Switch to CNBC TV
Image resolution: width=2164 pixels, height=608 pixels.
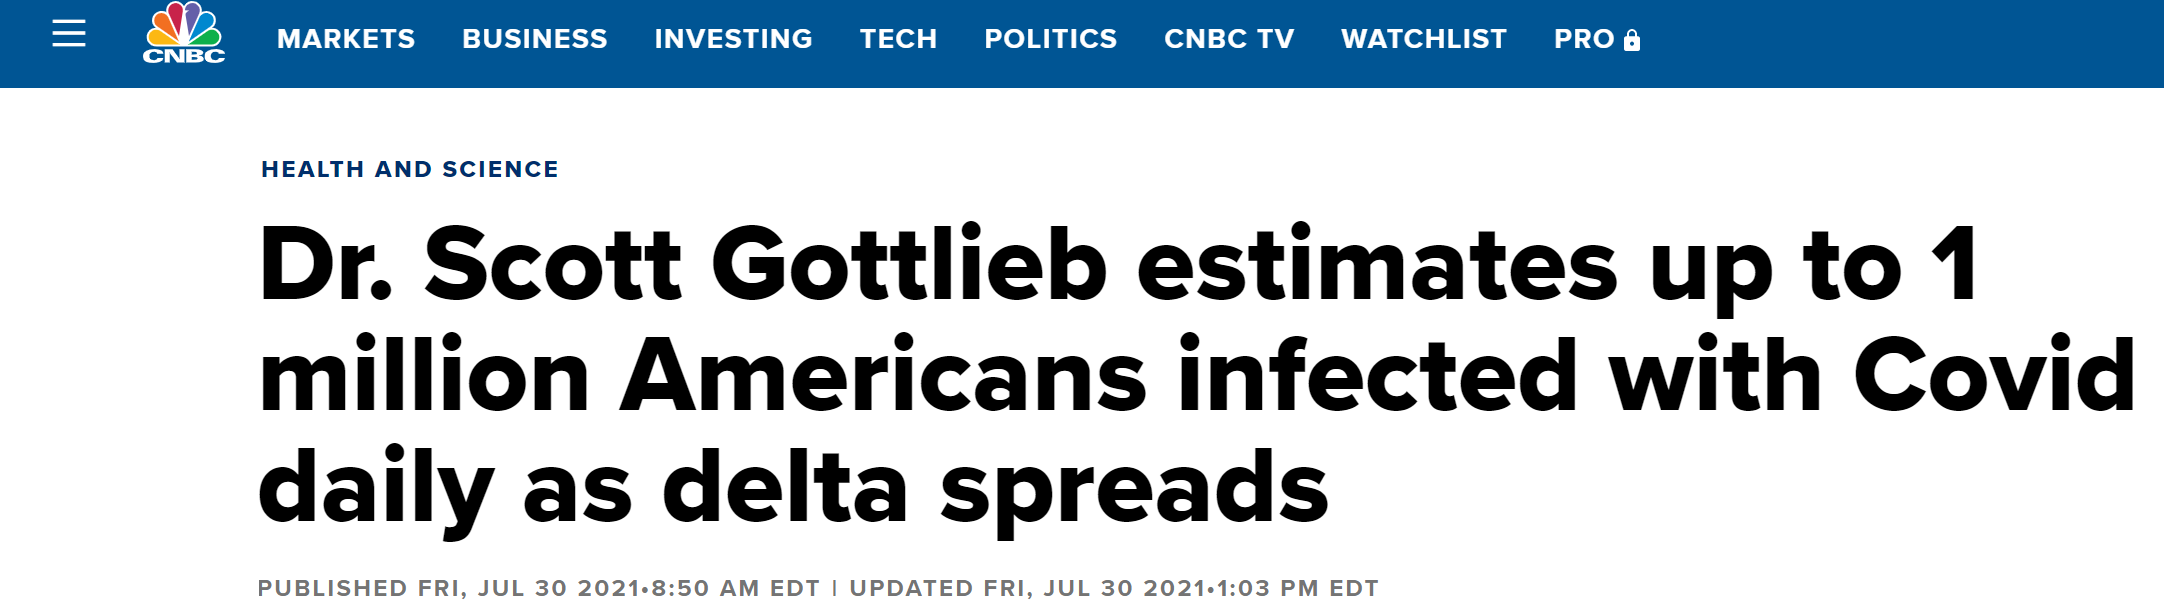pyautogui.click(x=1229, y=39)
